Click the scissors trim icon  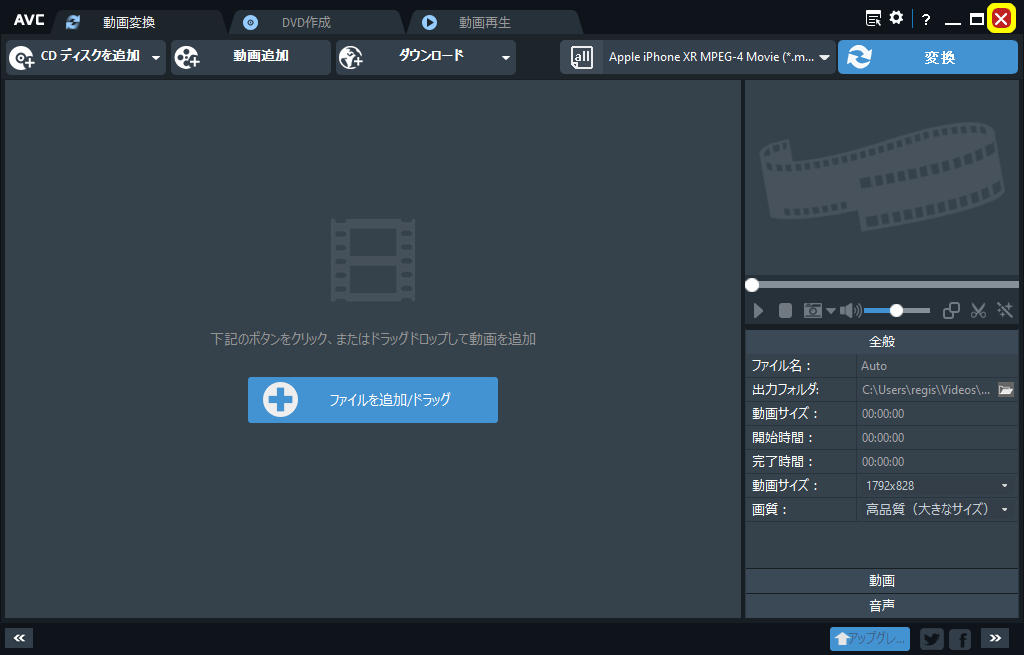[x=978, y=311]
